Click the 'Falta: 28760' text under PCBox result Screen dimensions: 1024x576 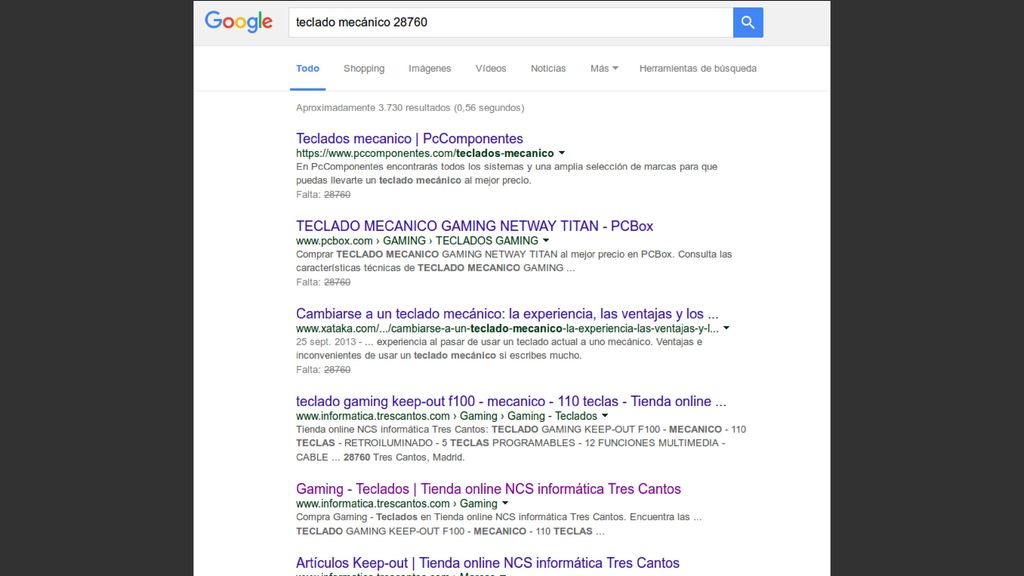[x=323, y=282]
